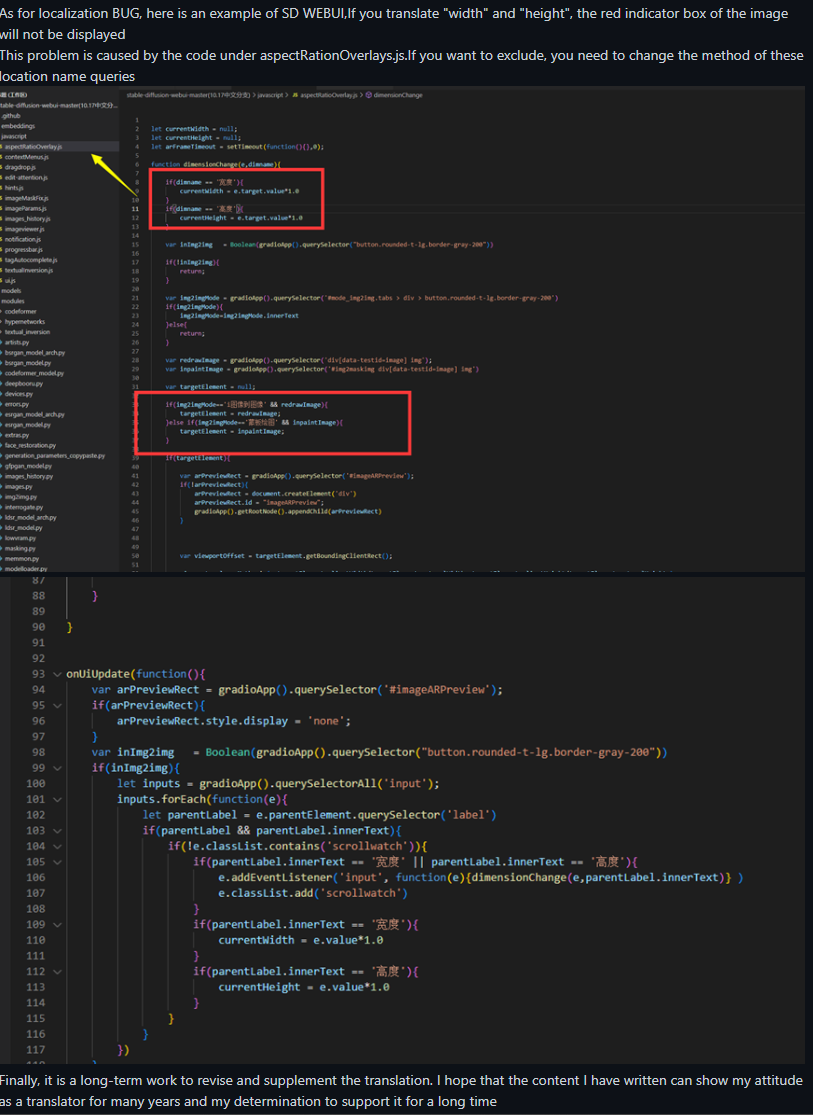Open gfpgan_model.py in the file tree
This screenshot has width=813, height=1115.
pyautogui.click(x=28, y=466)
